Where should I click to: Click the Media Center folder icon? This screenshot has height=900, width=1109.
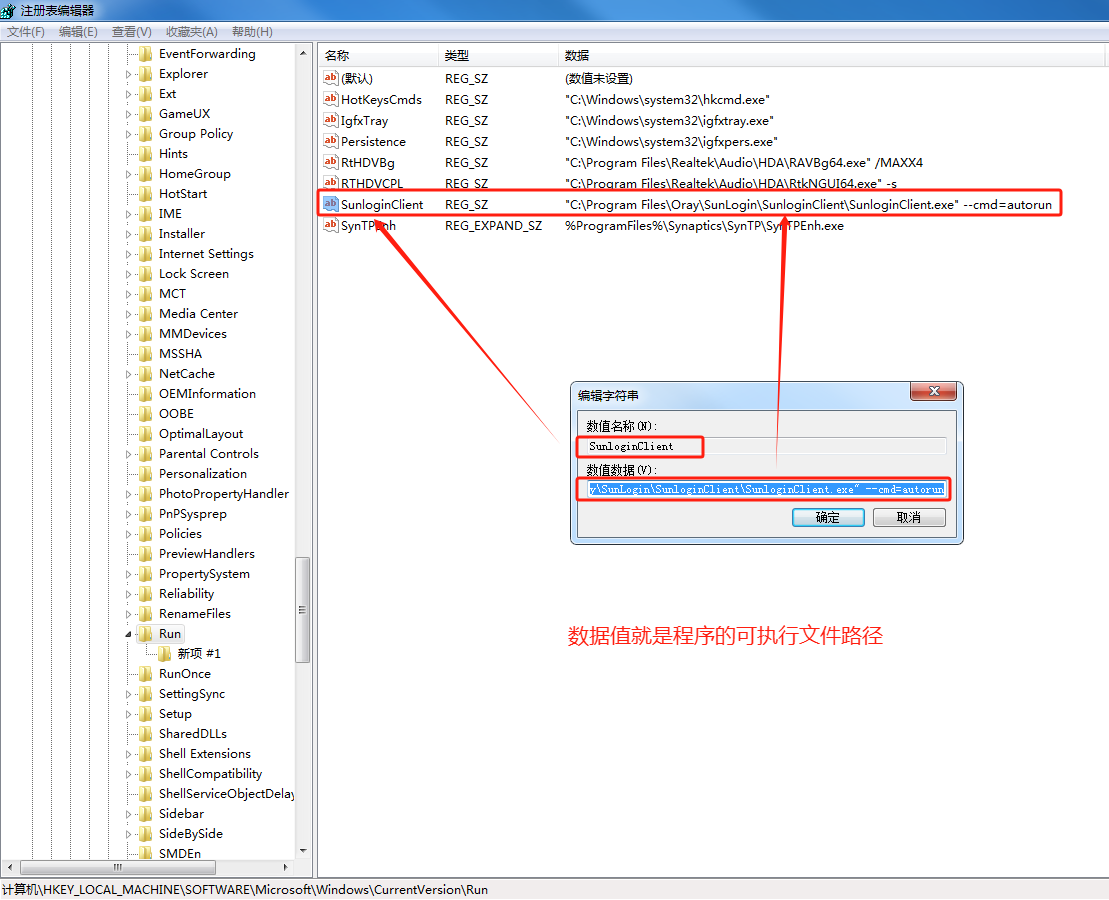click(146, 313)
